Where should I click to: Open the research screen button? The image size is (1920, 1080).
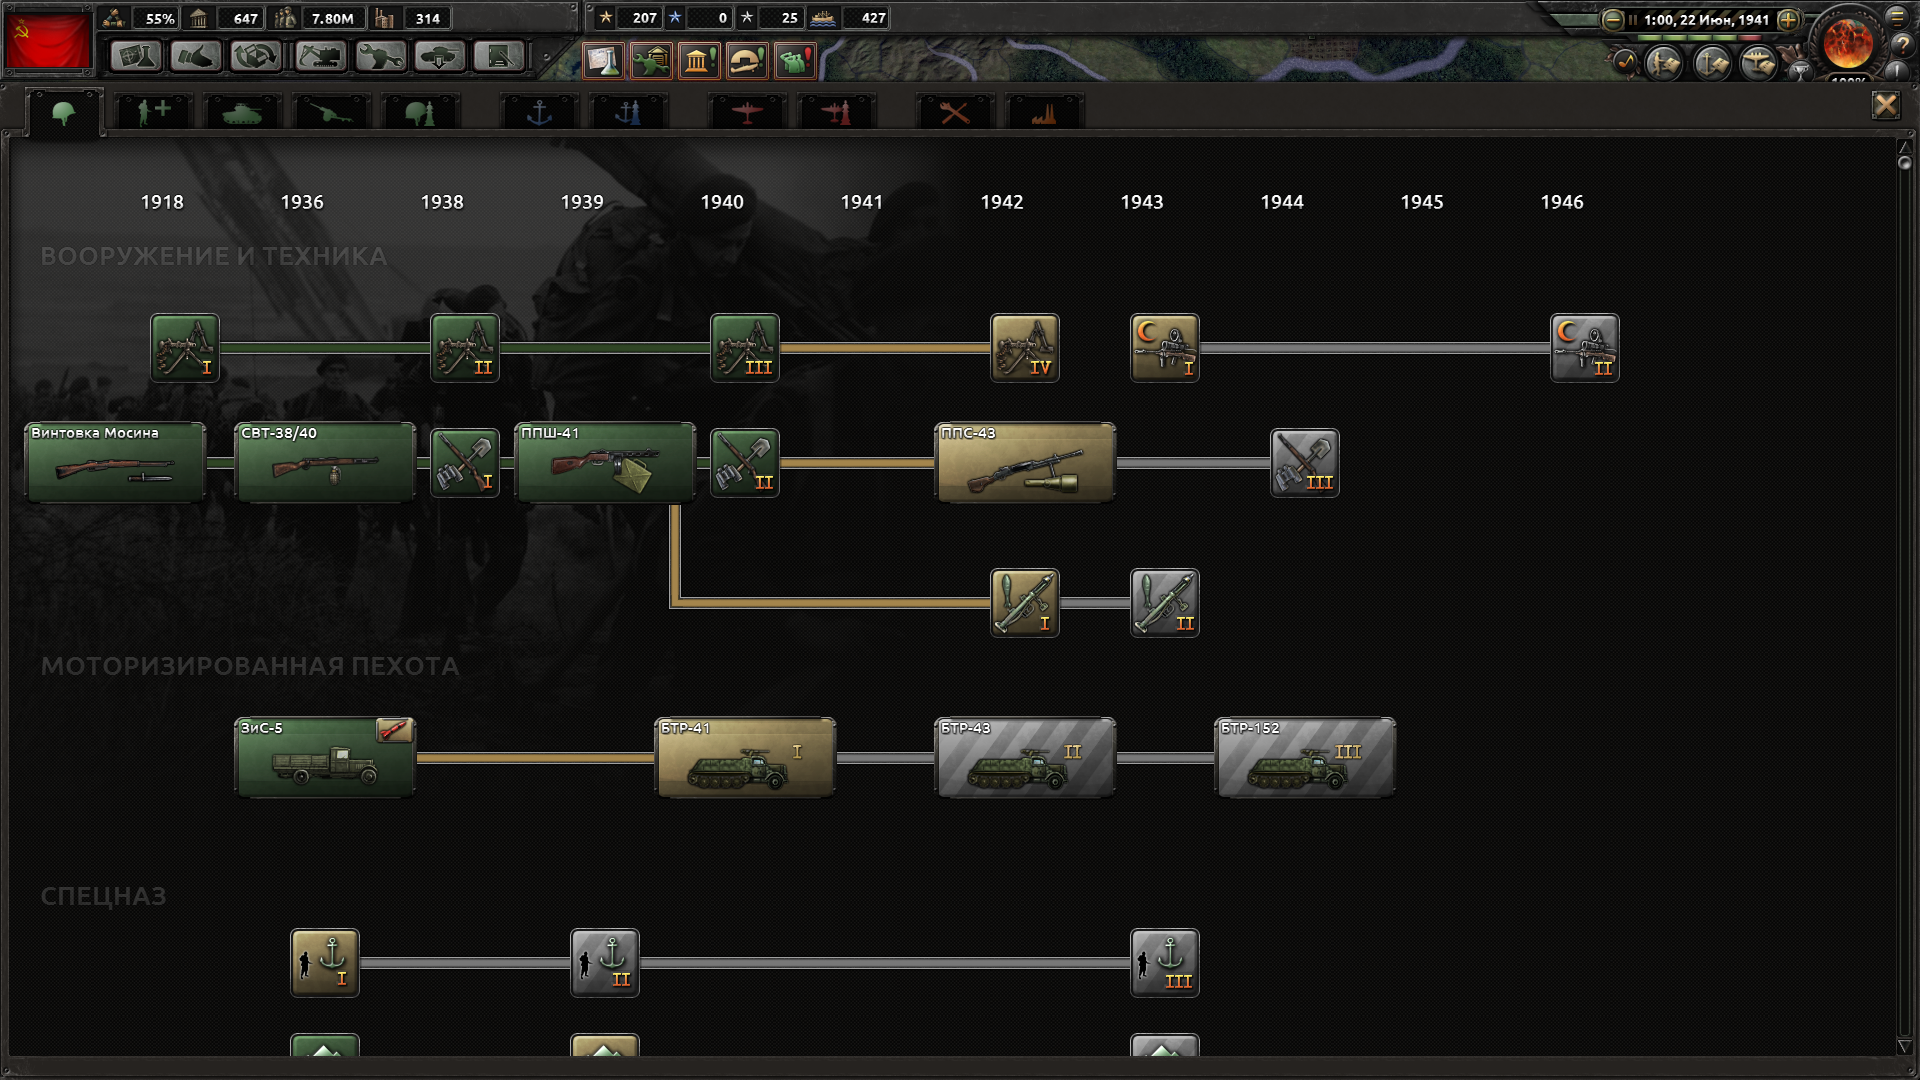pos(136,57)
